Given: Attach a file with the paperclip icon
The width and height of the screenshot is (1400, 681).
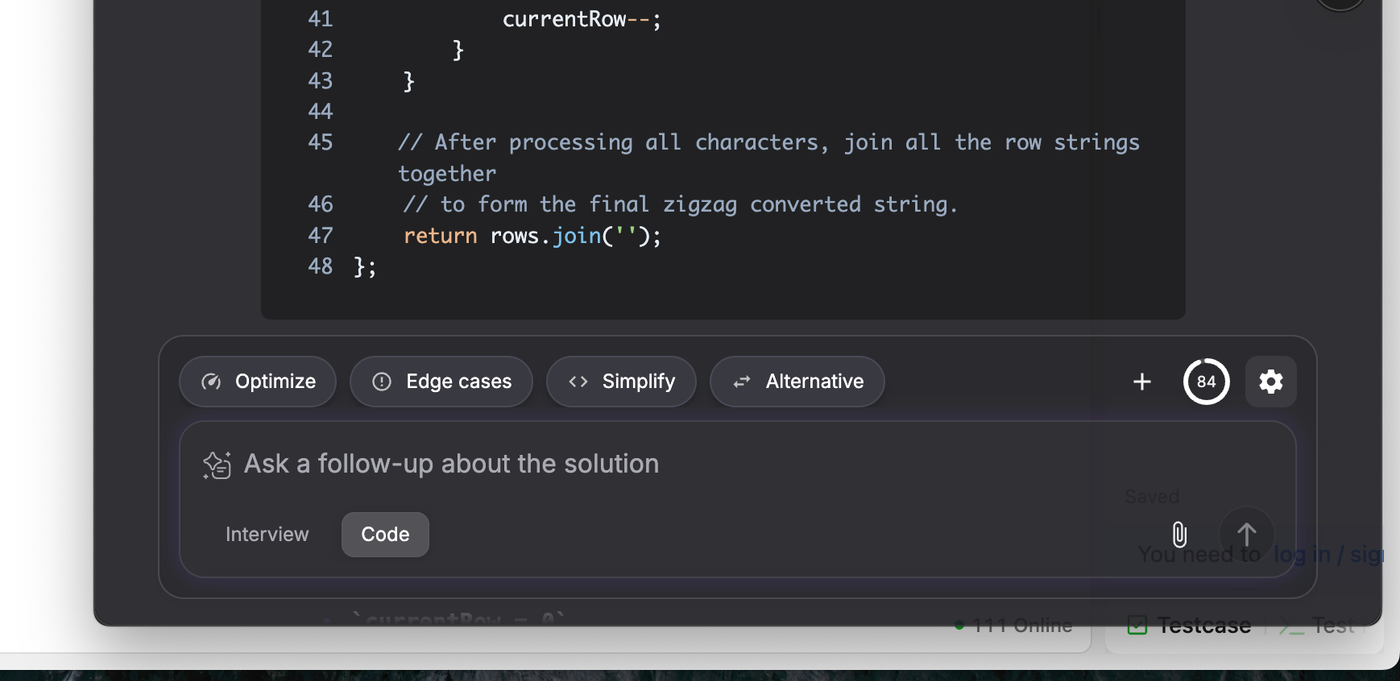Looking at the screenshot, I should [1180, 534].
